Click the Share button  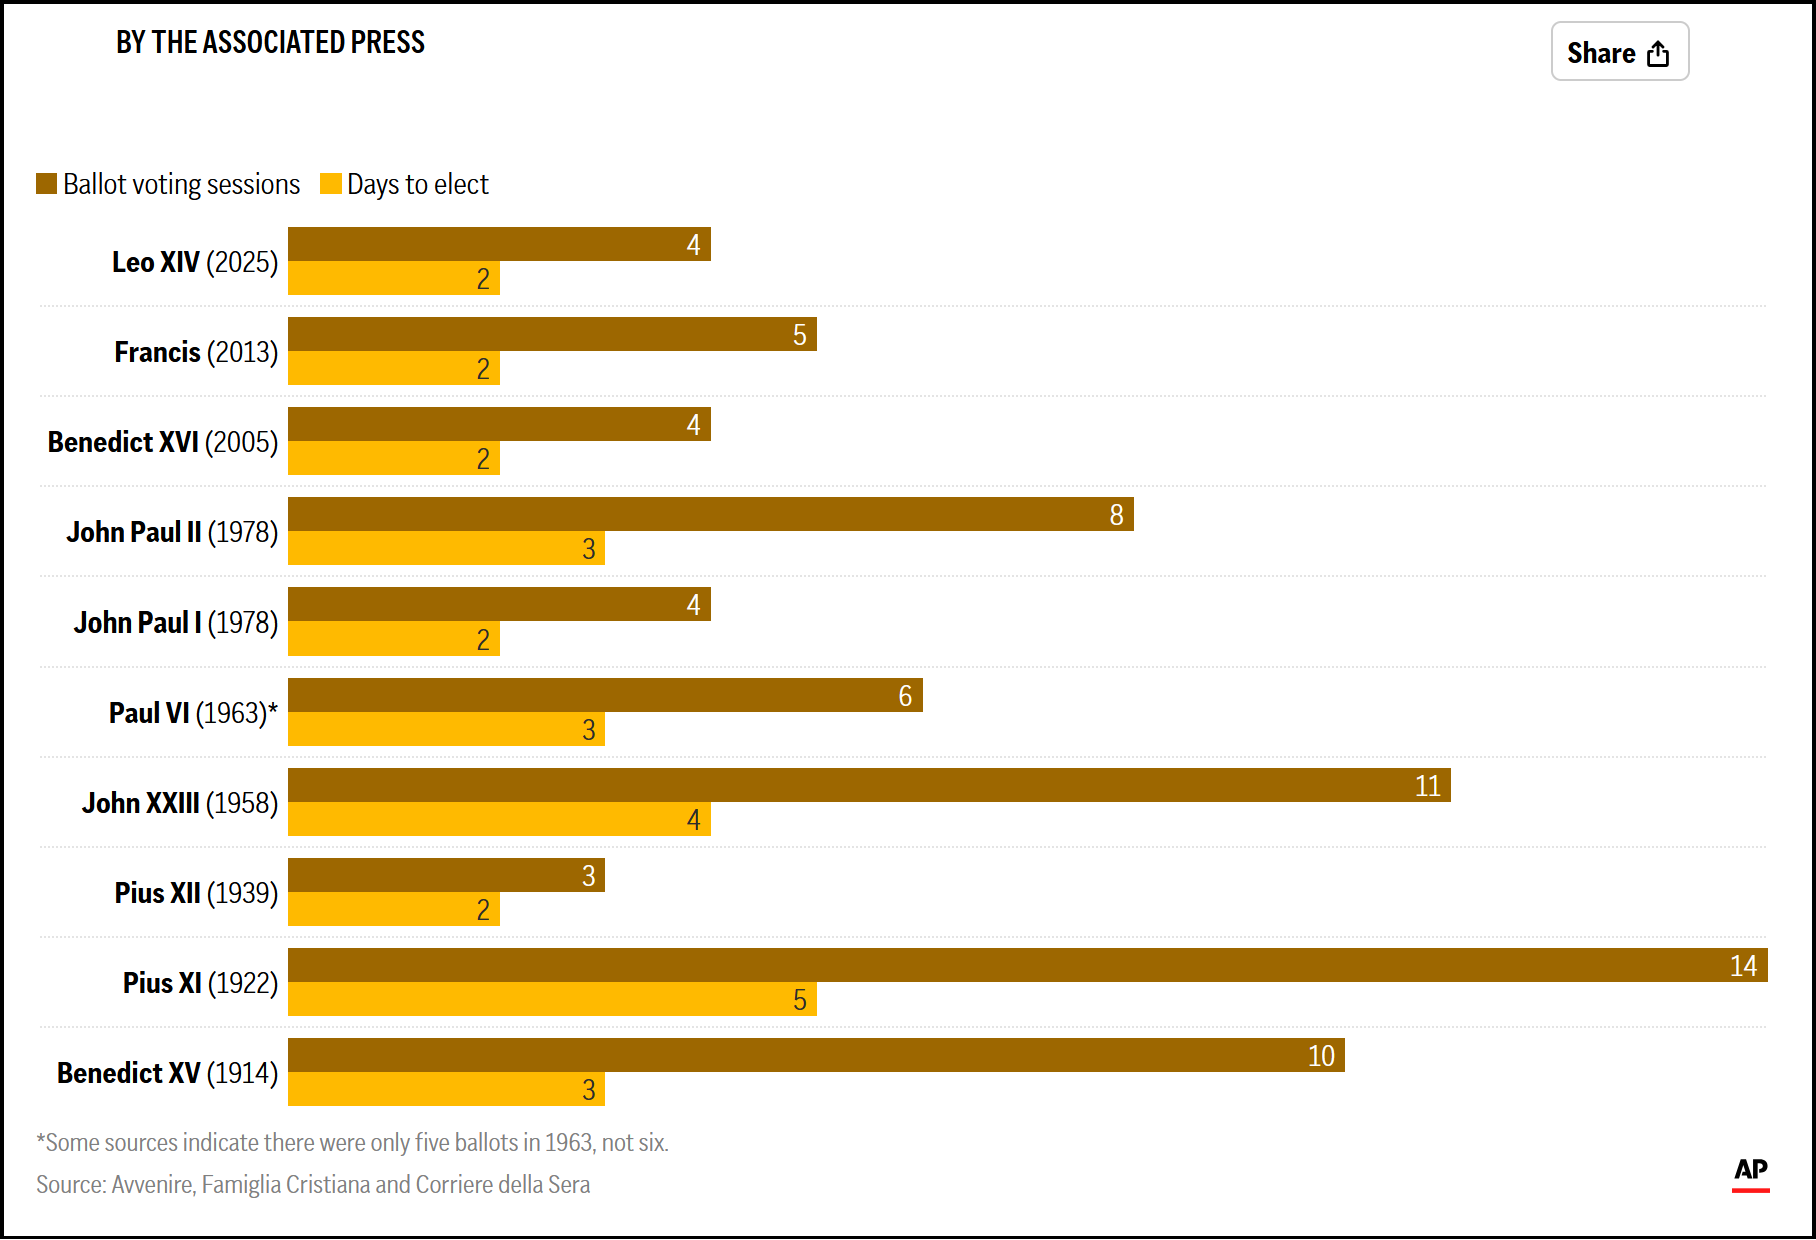(x=1619, y=52)
